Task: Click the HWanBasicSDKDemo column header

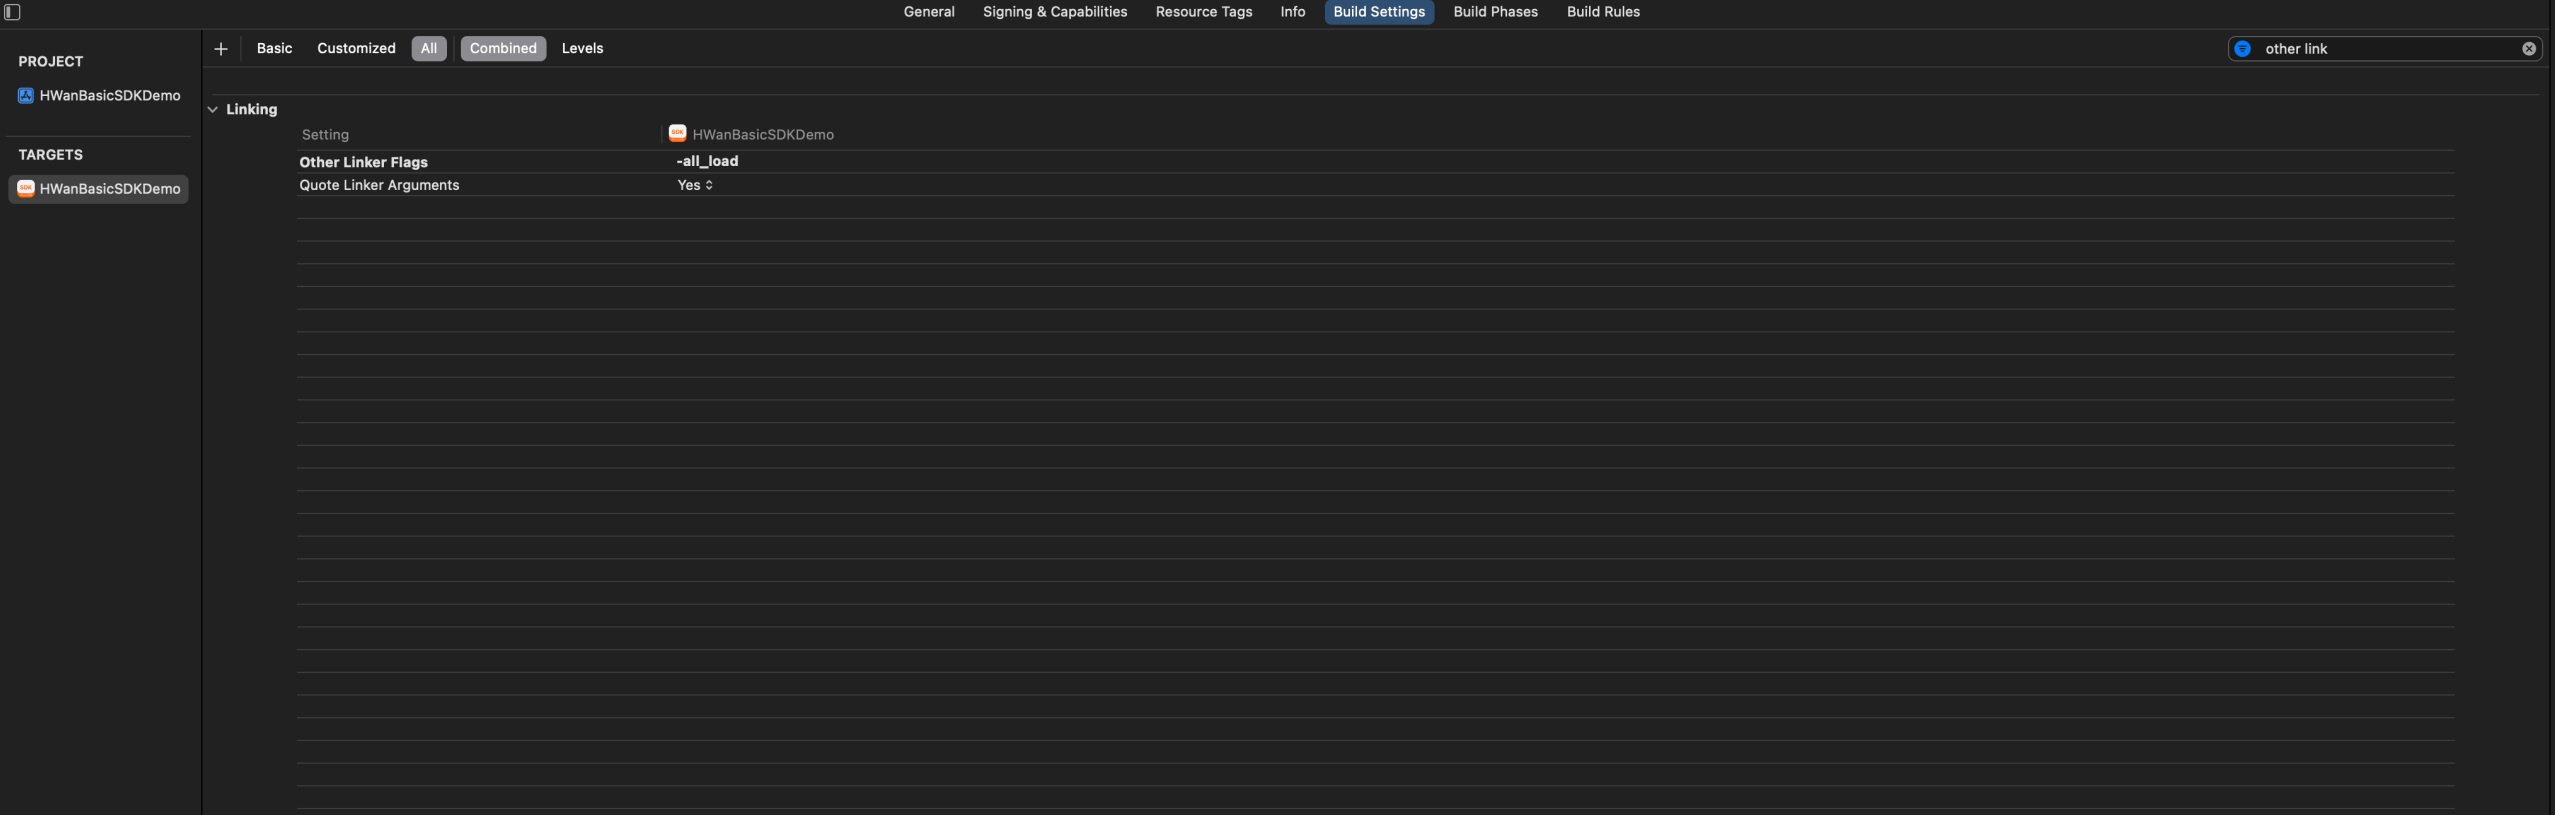Action: (x=763, y=134)
